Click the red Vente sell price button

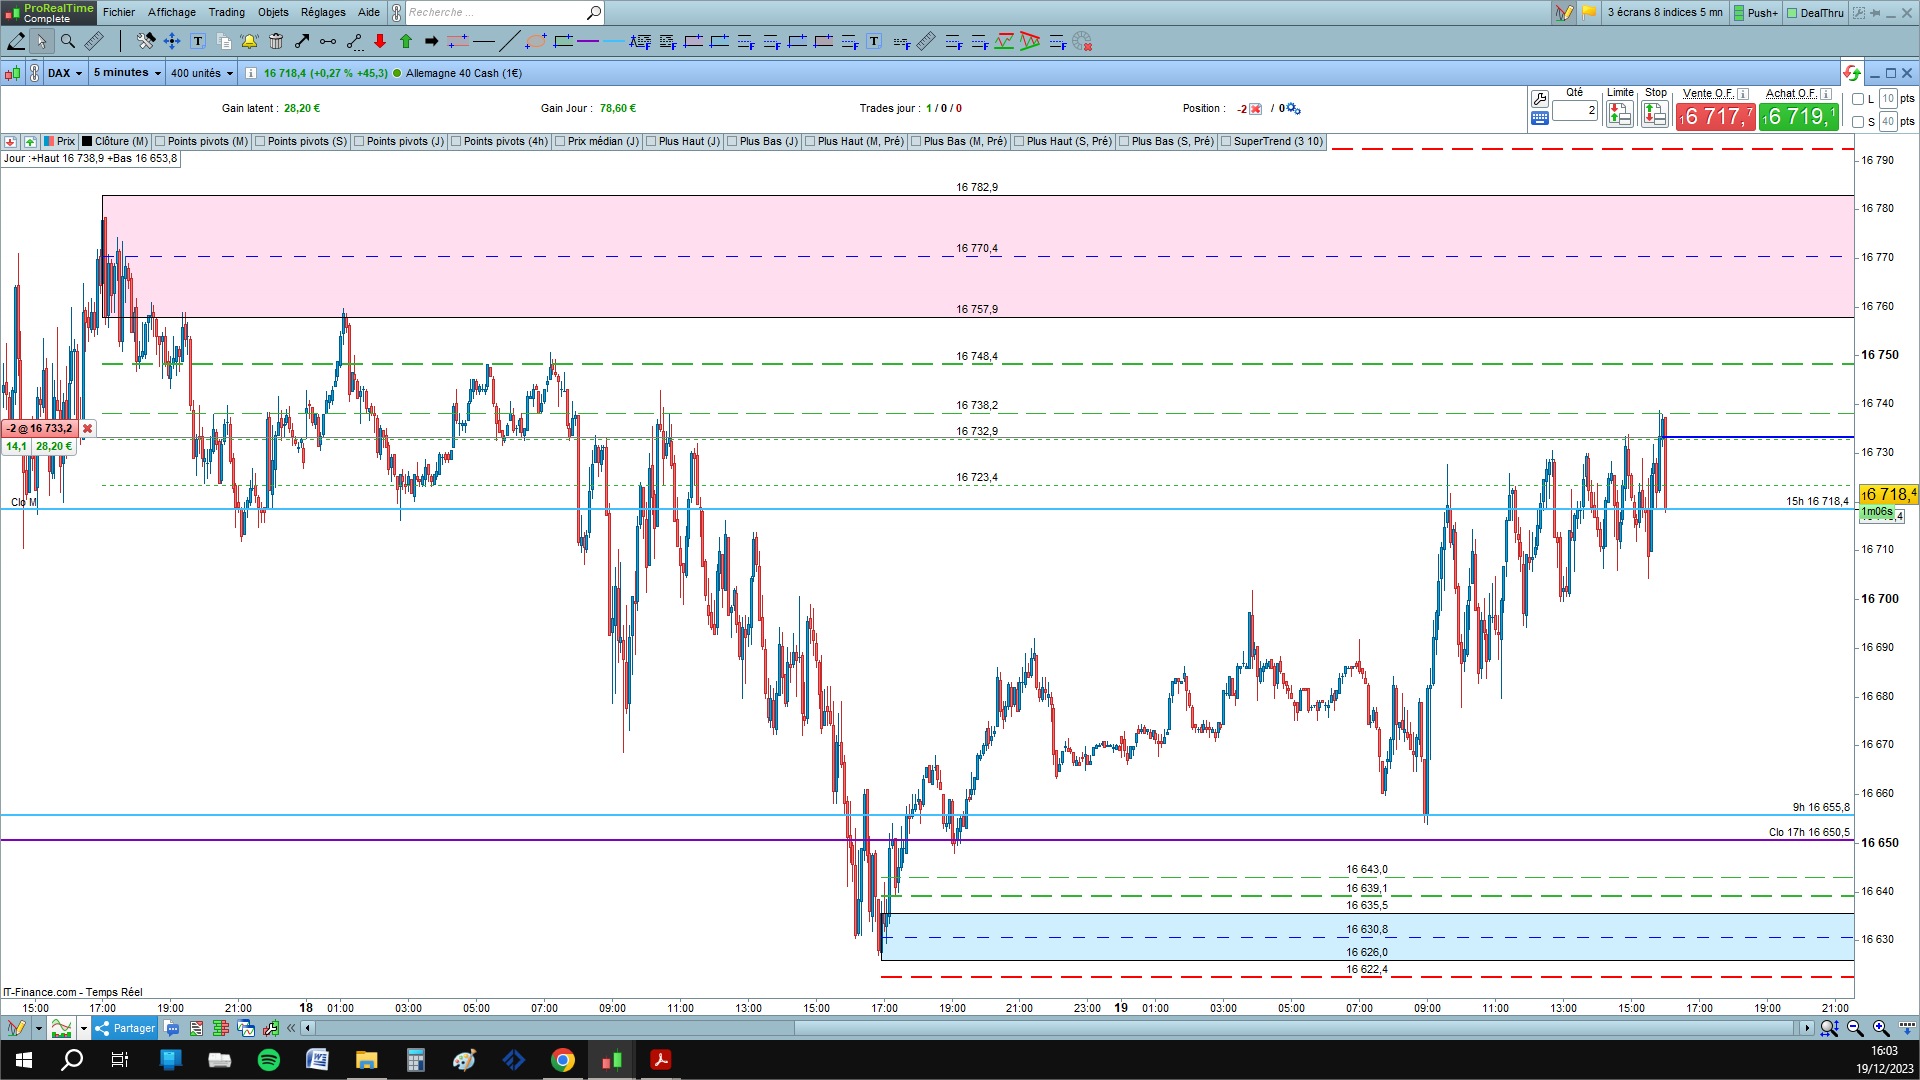click(x=1716, y=116)
